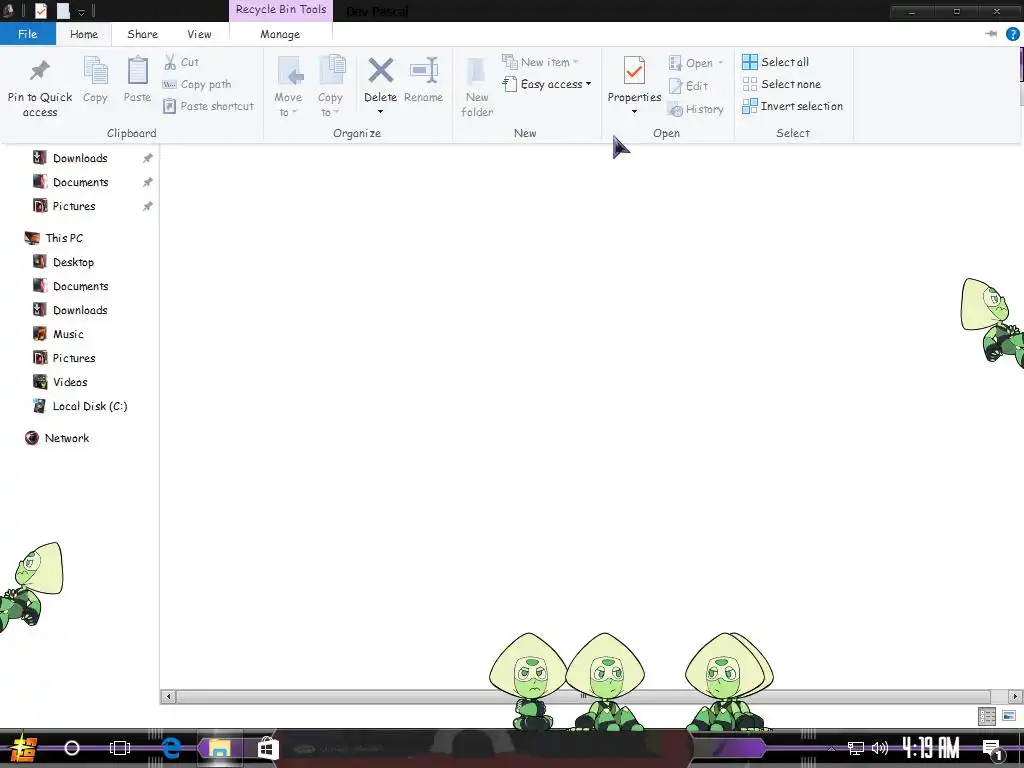Click the horizontal scrollbar left arrow
Screen dimensions: 1024x768
168,696
